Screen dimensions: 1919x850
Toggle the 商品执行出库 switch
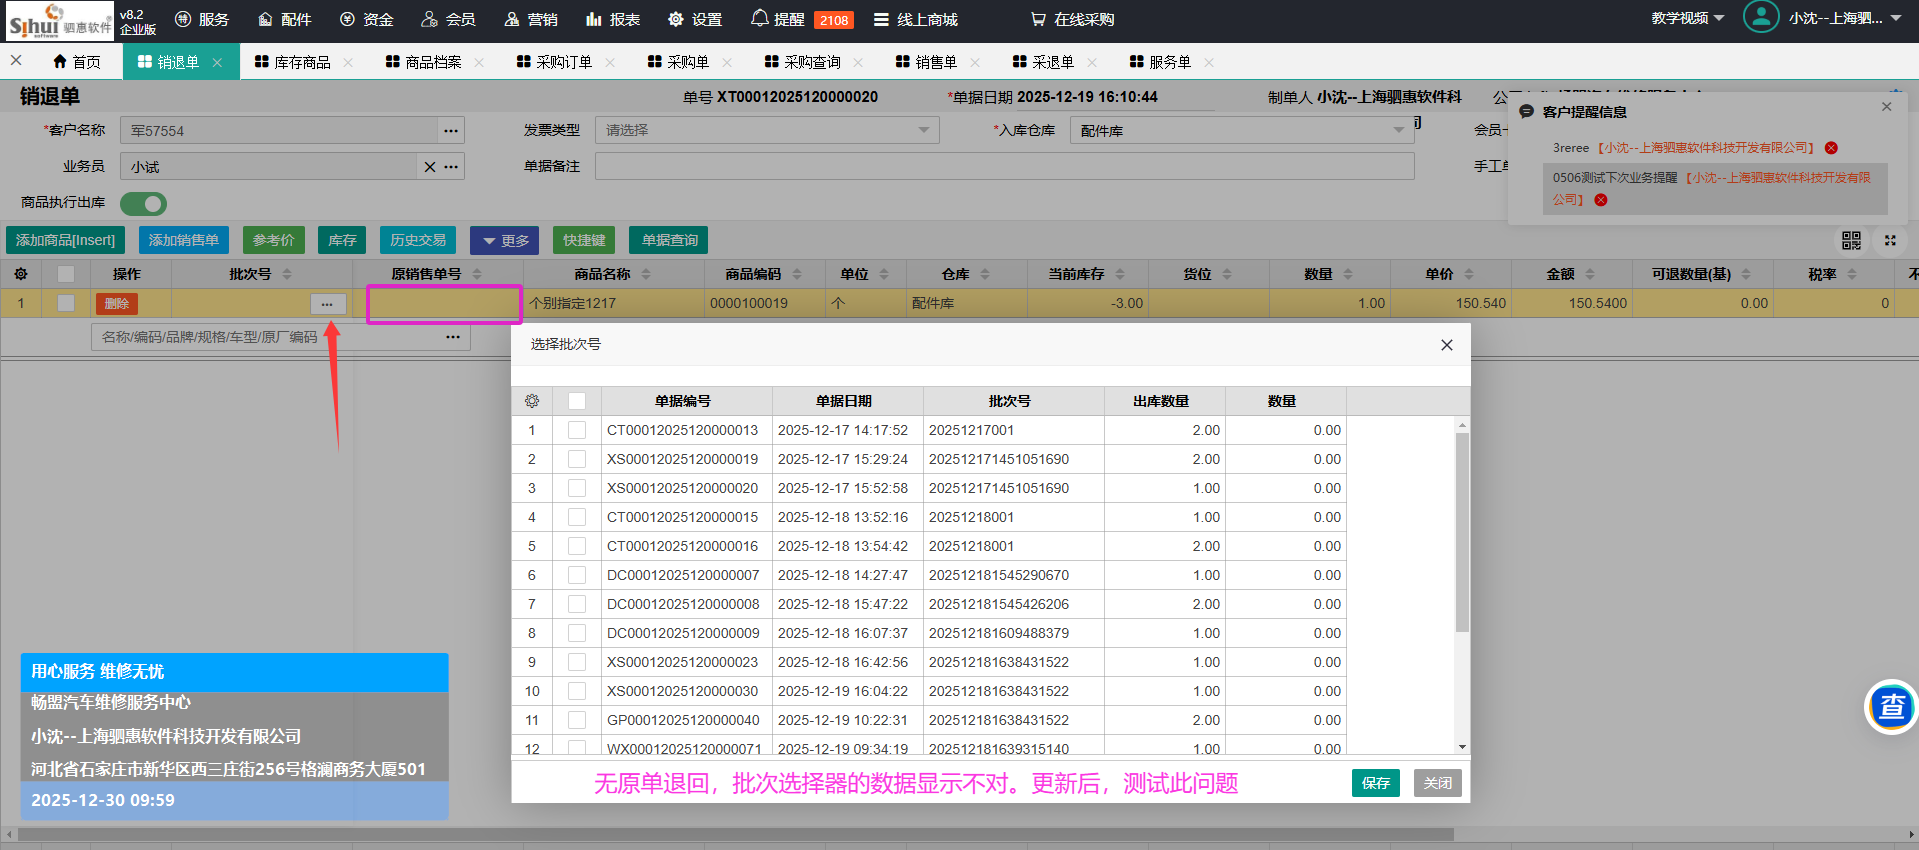click(144, 204)
